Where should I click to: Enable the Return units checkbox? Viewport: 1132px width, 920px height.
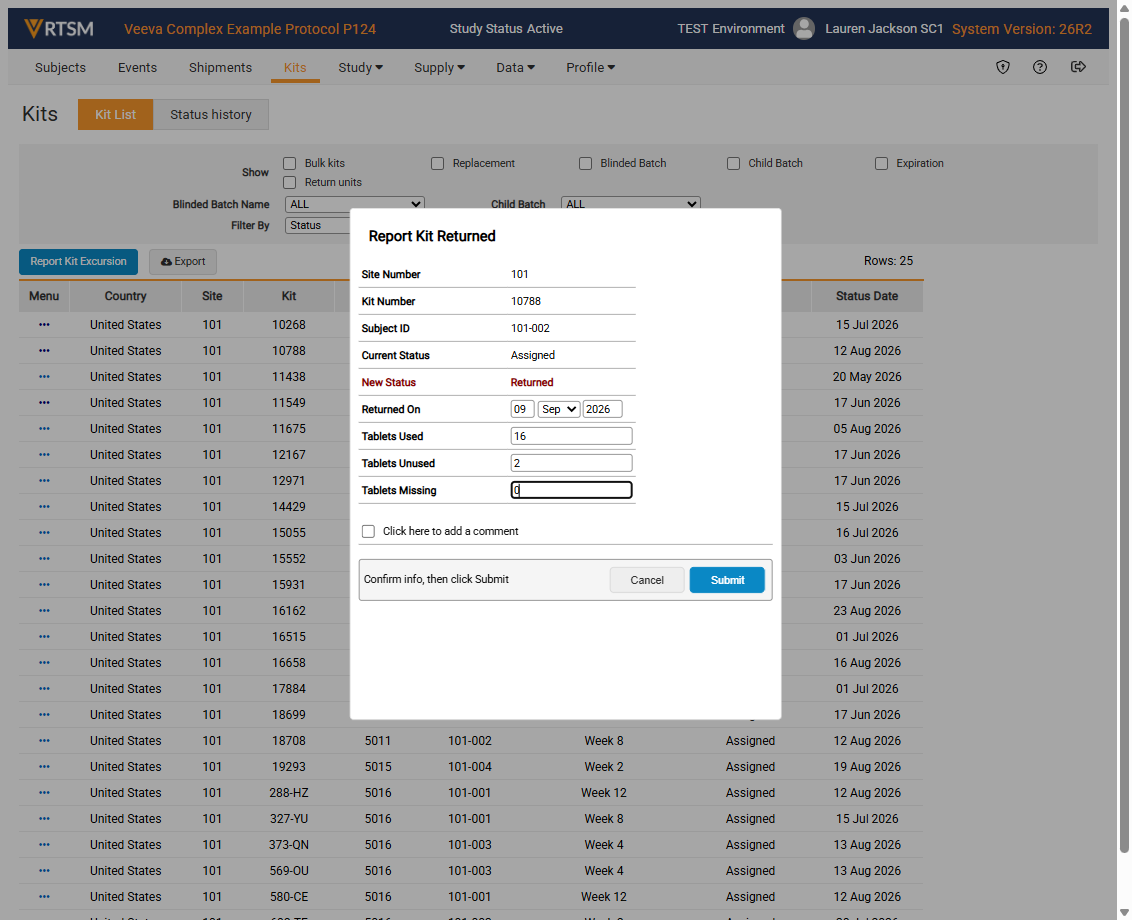point(289,182)
